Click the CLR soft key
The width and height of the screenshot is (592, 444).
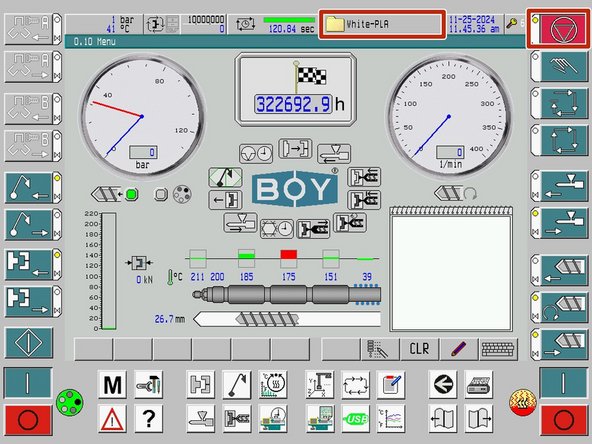(419, 349)
